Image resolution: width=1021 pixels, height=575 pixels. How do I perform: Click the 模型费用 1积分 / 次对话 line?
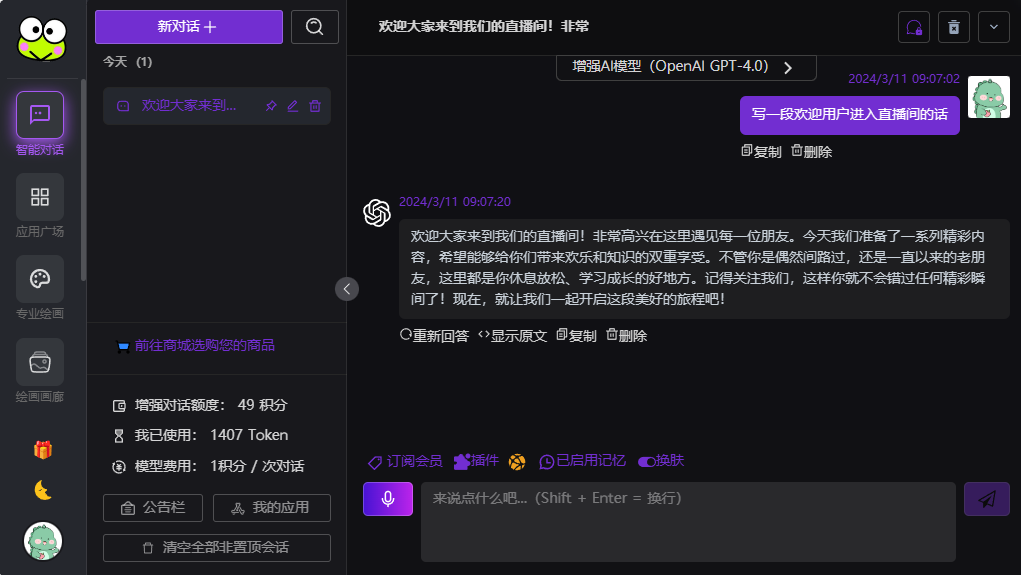pyautogui.click(x=208, y=466)
